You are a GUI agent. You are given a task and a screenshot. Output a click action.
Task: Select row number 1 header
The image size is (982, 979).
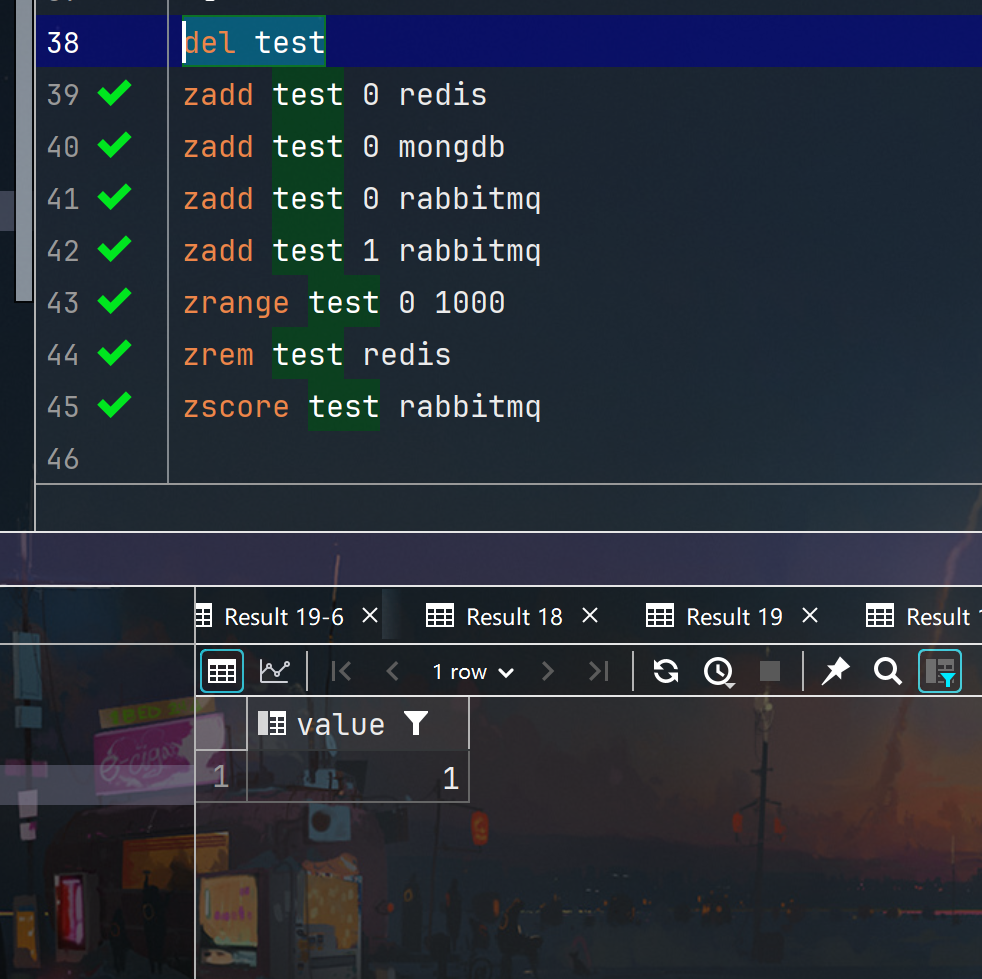click(x=221, y=777)
